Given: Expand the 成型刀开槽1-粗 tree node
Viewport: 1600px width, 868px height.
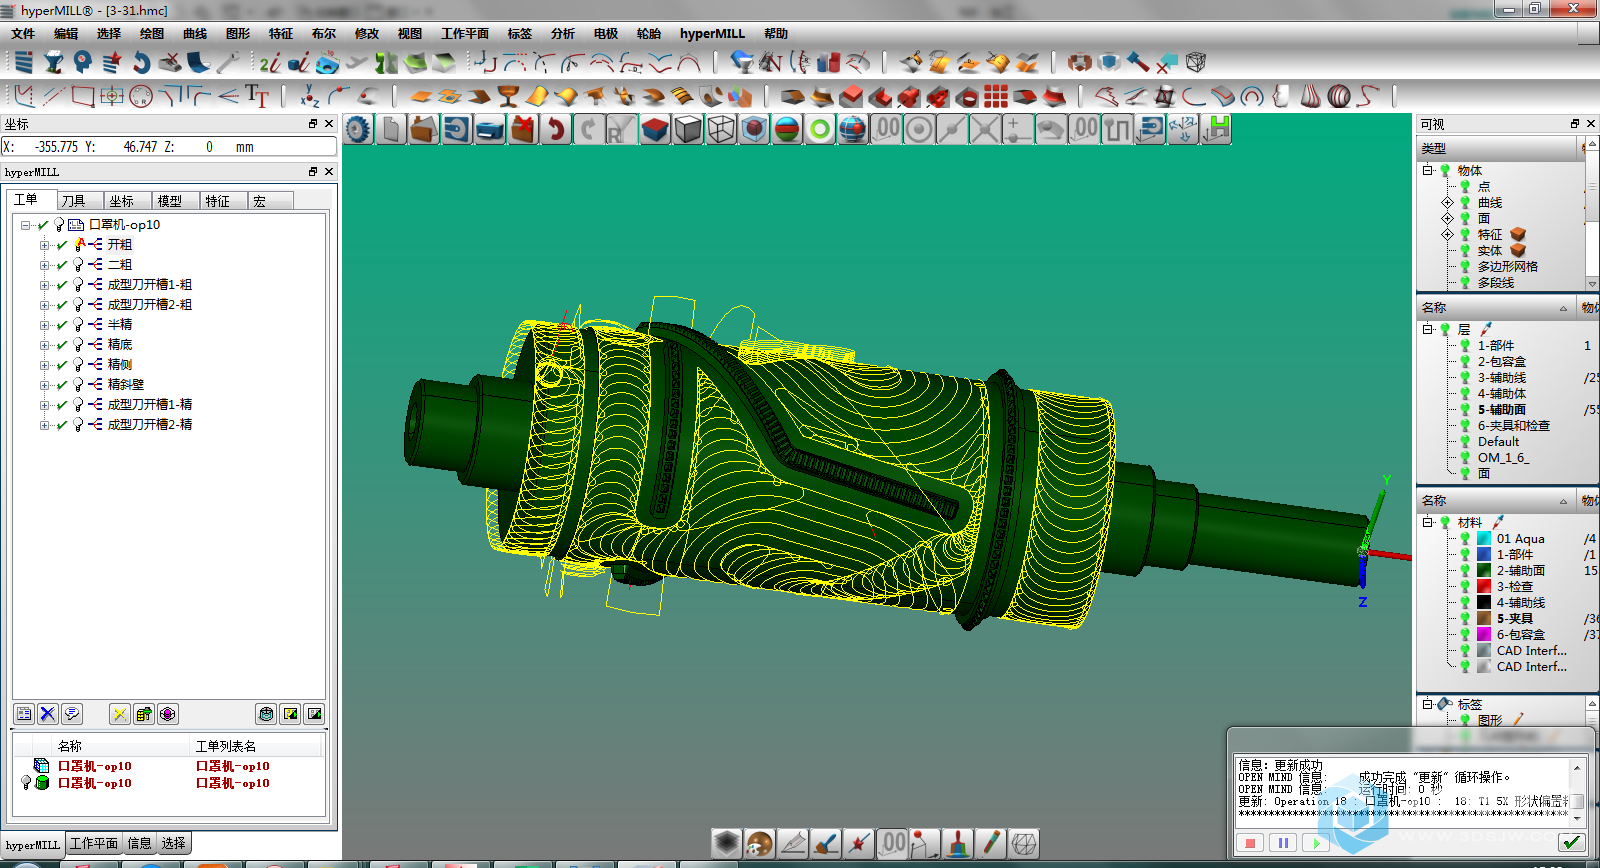Looking at the screenshot, I should [x=44, y=284].
